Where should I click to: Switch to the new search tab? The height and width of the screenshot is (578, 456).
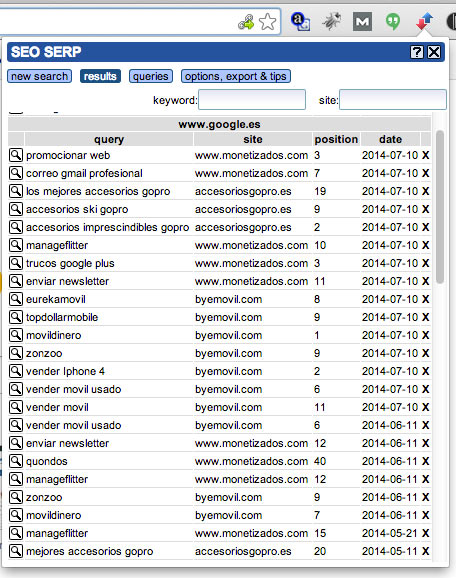(39, 76)
